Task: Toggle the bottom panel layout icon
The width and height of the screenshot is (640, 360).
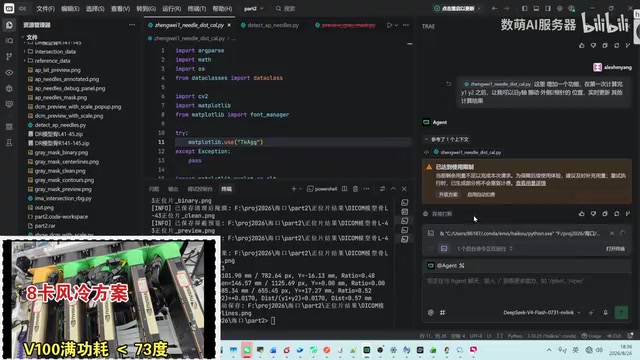Action: [536, 9]
